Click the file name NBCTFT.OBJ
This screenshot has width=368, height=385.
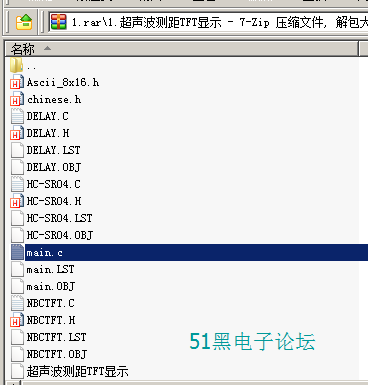(57, 354)
